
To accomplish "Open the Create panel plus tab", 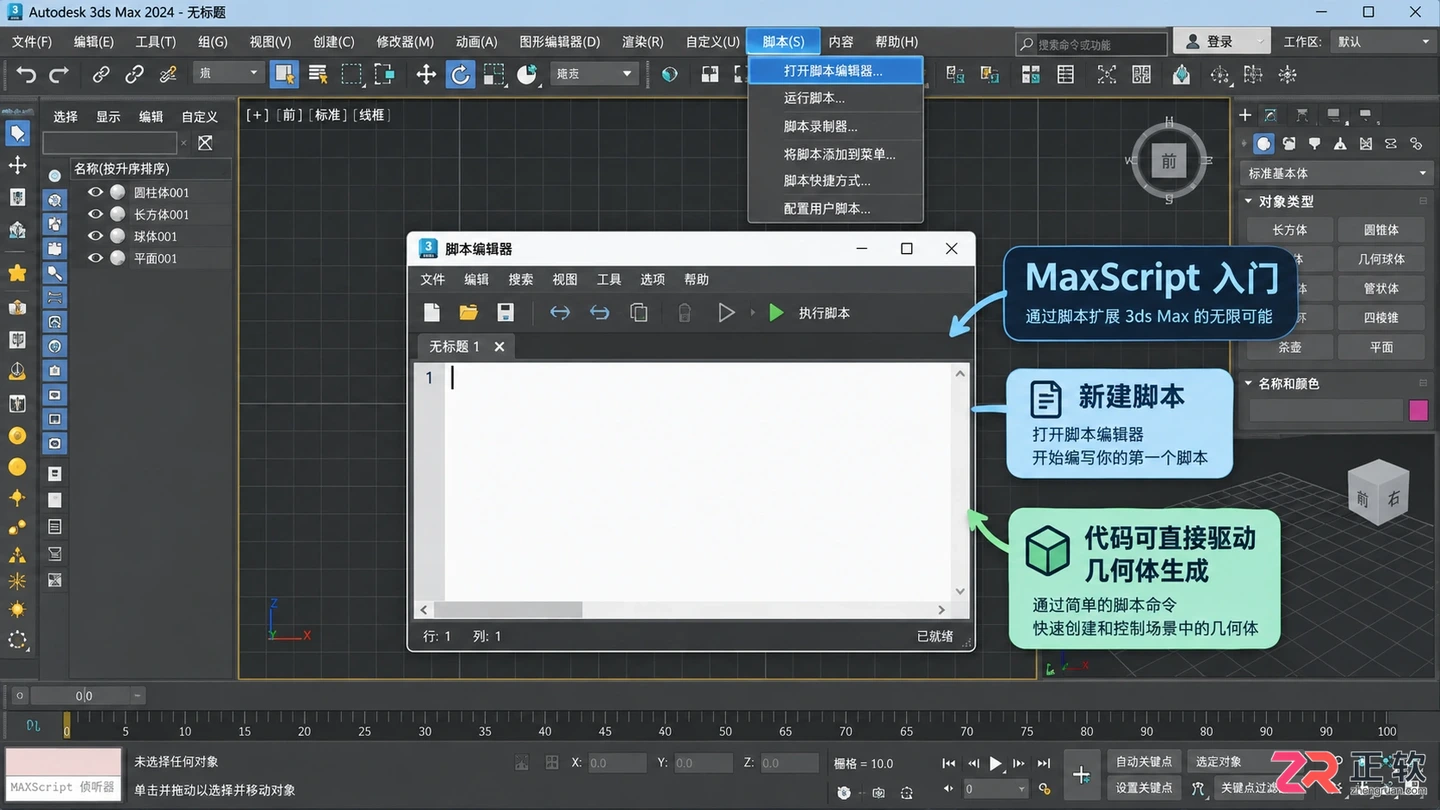I will [1246, 116].
